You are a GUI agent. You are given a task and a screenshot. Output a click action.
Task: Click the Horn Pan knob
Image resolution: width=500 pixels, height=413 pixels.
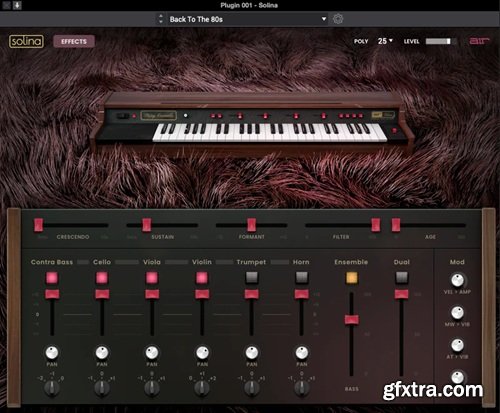302,352
